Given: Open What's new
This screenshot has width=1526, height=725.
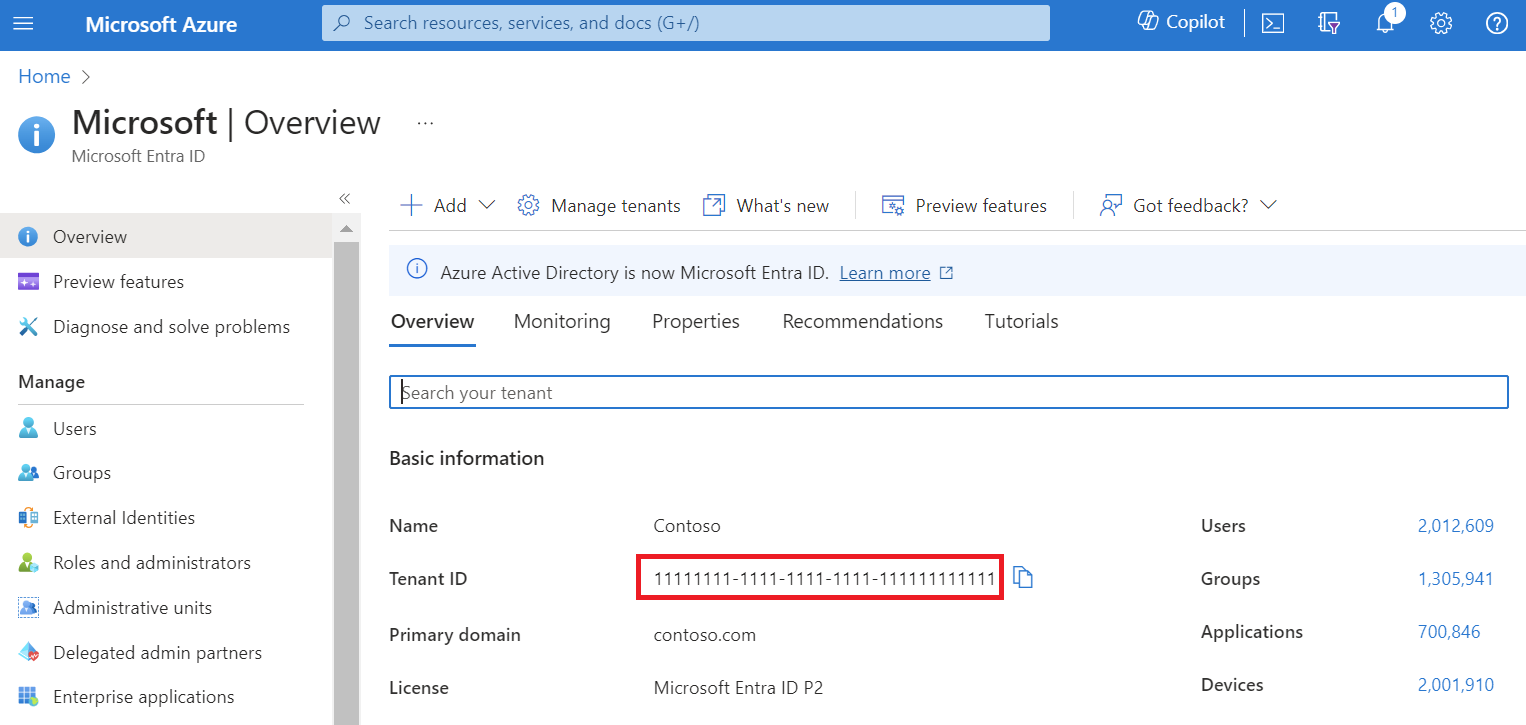Looking at the screenshot, I should point(766,205).
